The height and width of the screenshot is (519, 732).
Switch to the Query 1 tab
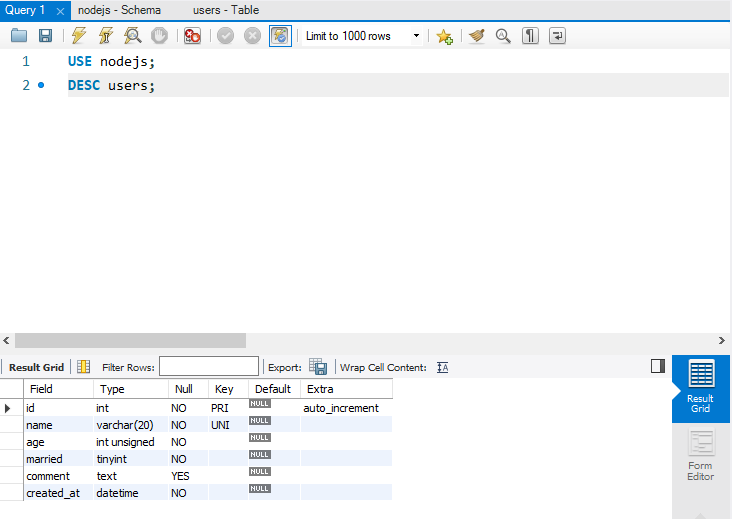pos(25,10)
